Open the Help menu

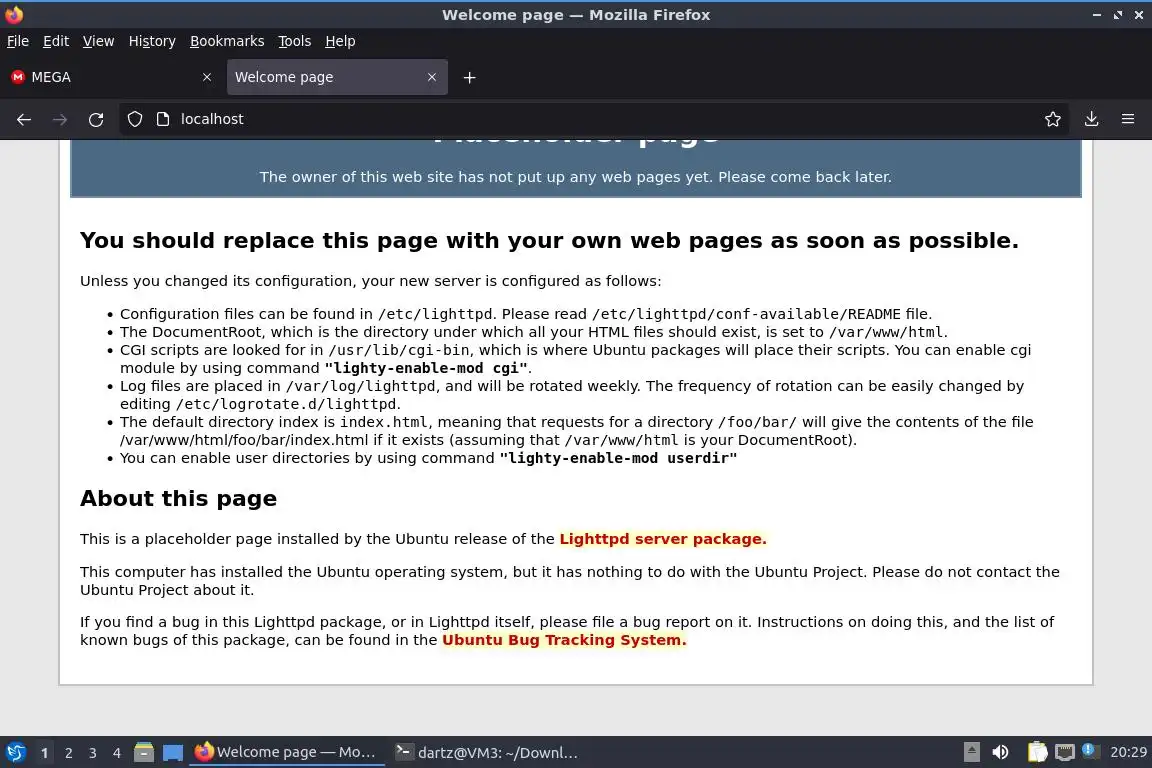pos(340,41)
